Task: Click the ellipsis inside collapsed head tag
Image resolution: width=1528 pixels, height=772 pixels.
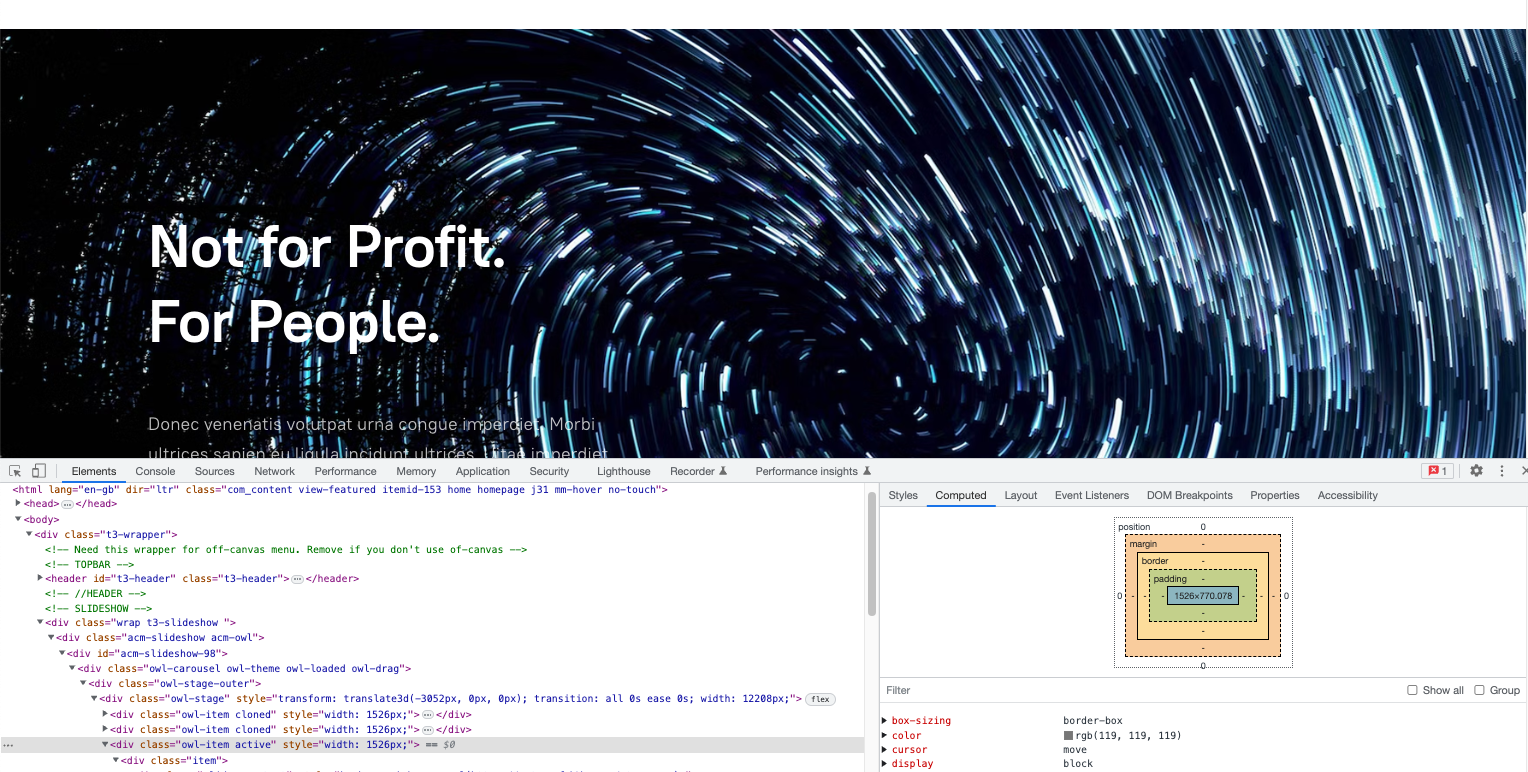Action: pyautogui.click(x=68, y=505)
